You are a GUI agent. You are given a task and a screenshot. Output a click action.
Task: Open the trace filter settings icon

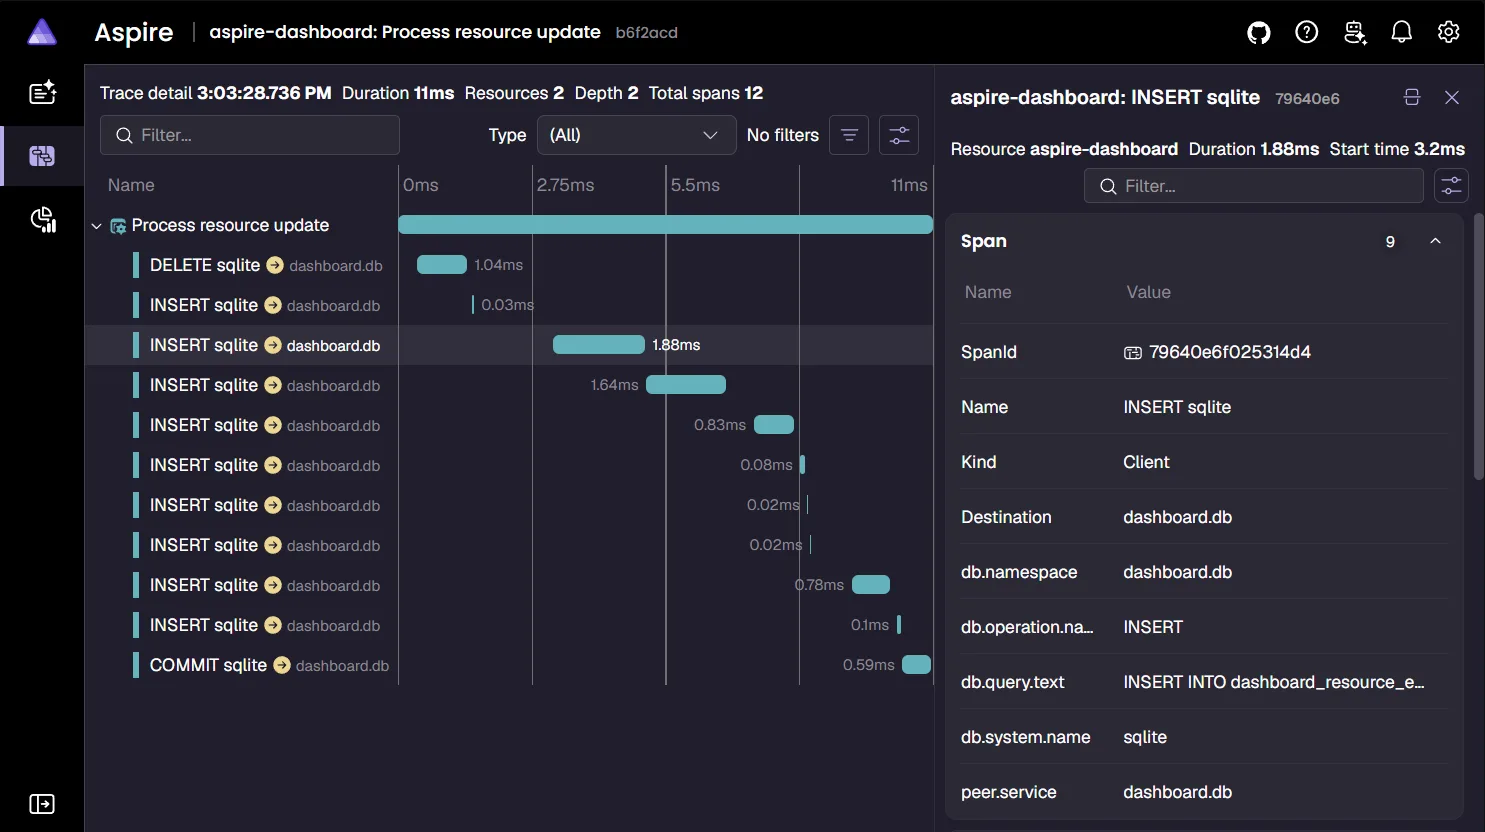click(899, 135)
